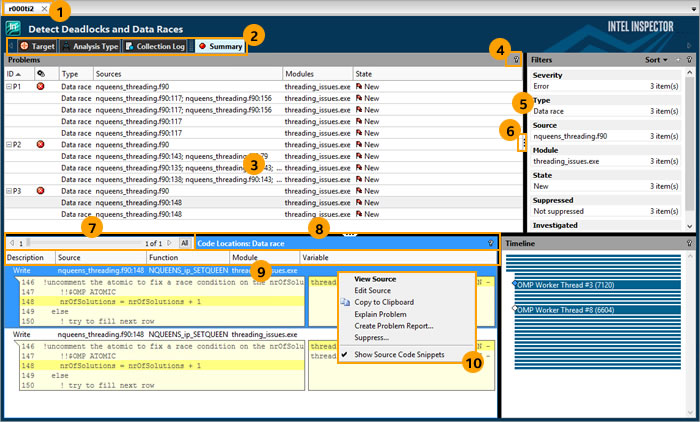Open the Timeline pane help icon
This screenshot has height=422, width=700.
[689, 243]
